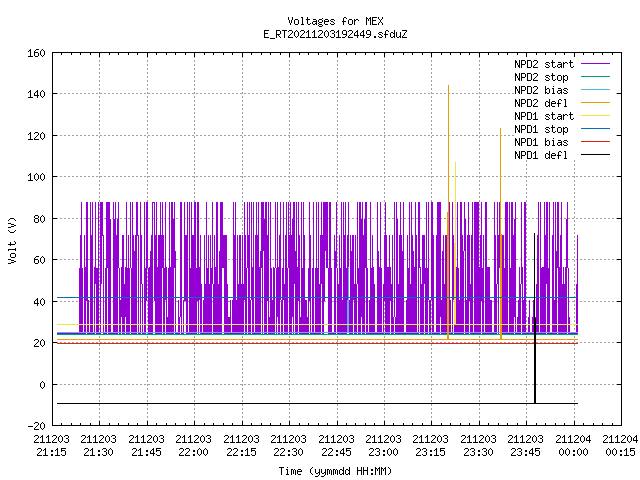Click the x-axis tick label 22:45
Image resolution: width=640 pixels, height=480 pixels.
tap(336, 452)
